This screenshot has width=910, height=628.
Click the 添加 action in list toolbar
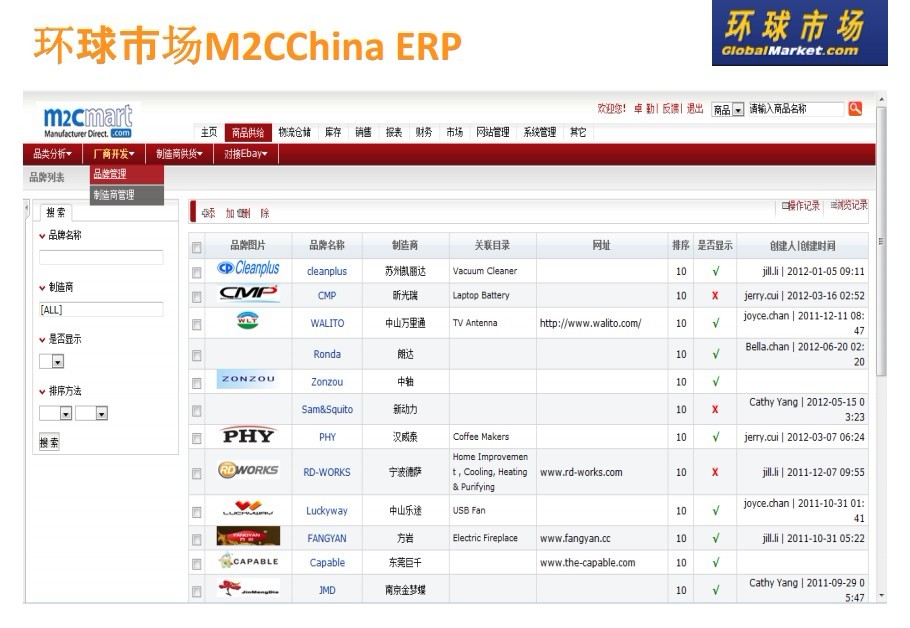coord(218,214)
